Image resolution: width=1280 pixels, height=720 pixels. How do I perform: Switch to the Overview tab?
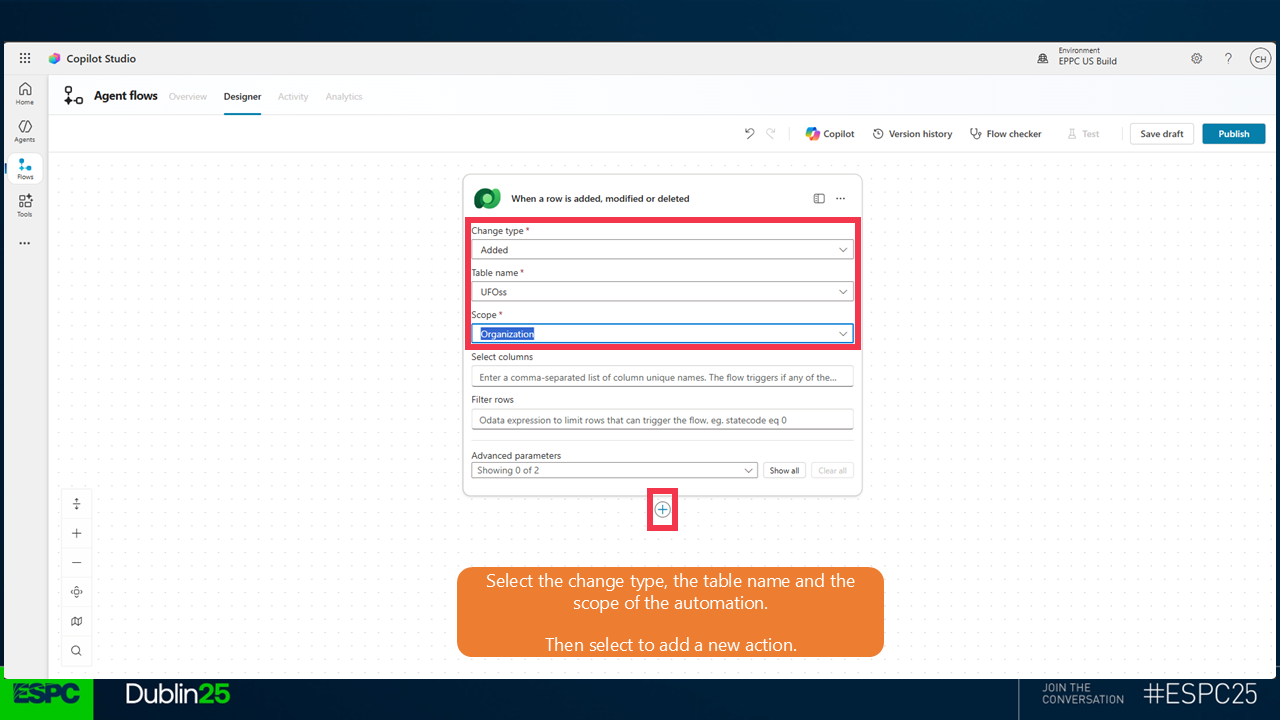pos(188,97)
